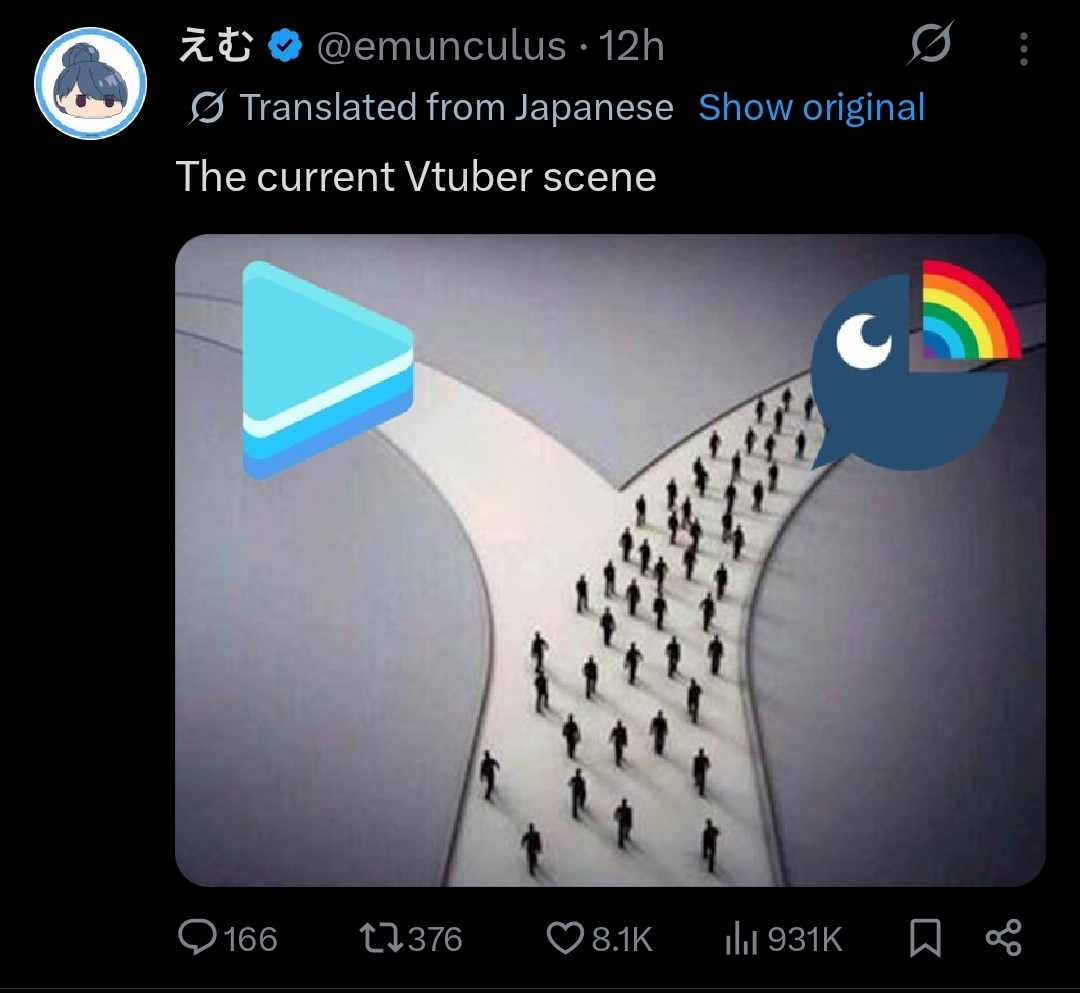This screenshot has height=993, width=1080.
Task: Open the emunculus profile avatar
Action: coord(90,83)
